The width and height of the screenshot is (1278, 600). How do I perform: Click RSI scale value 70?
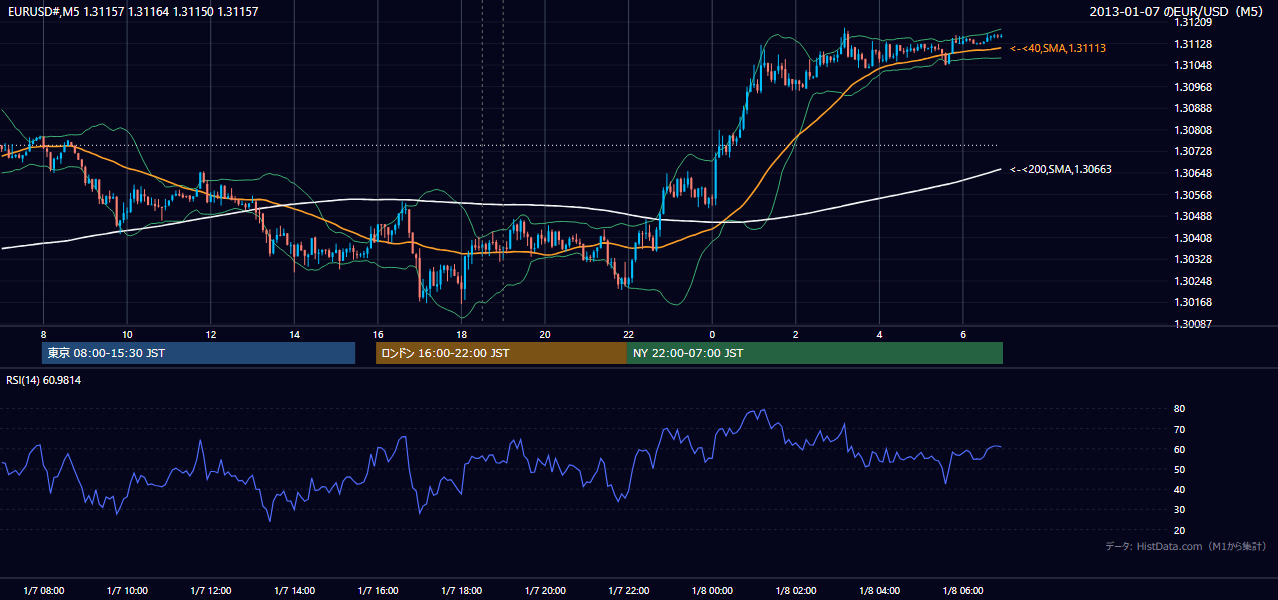point(1179,429)
